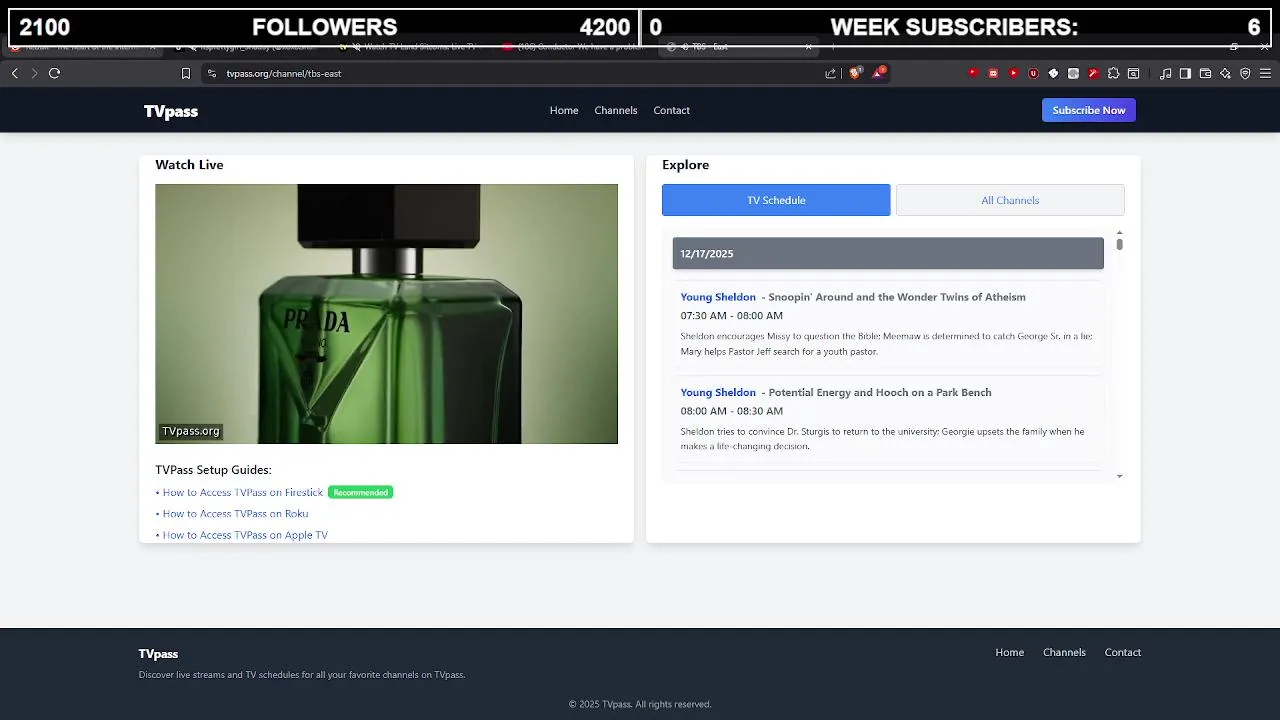This screenshot has width=1280, height=720.
Task: Open How to Access TVPass on Roku
Action: tap(235, 514)
